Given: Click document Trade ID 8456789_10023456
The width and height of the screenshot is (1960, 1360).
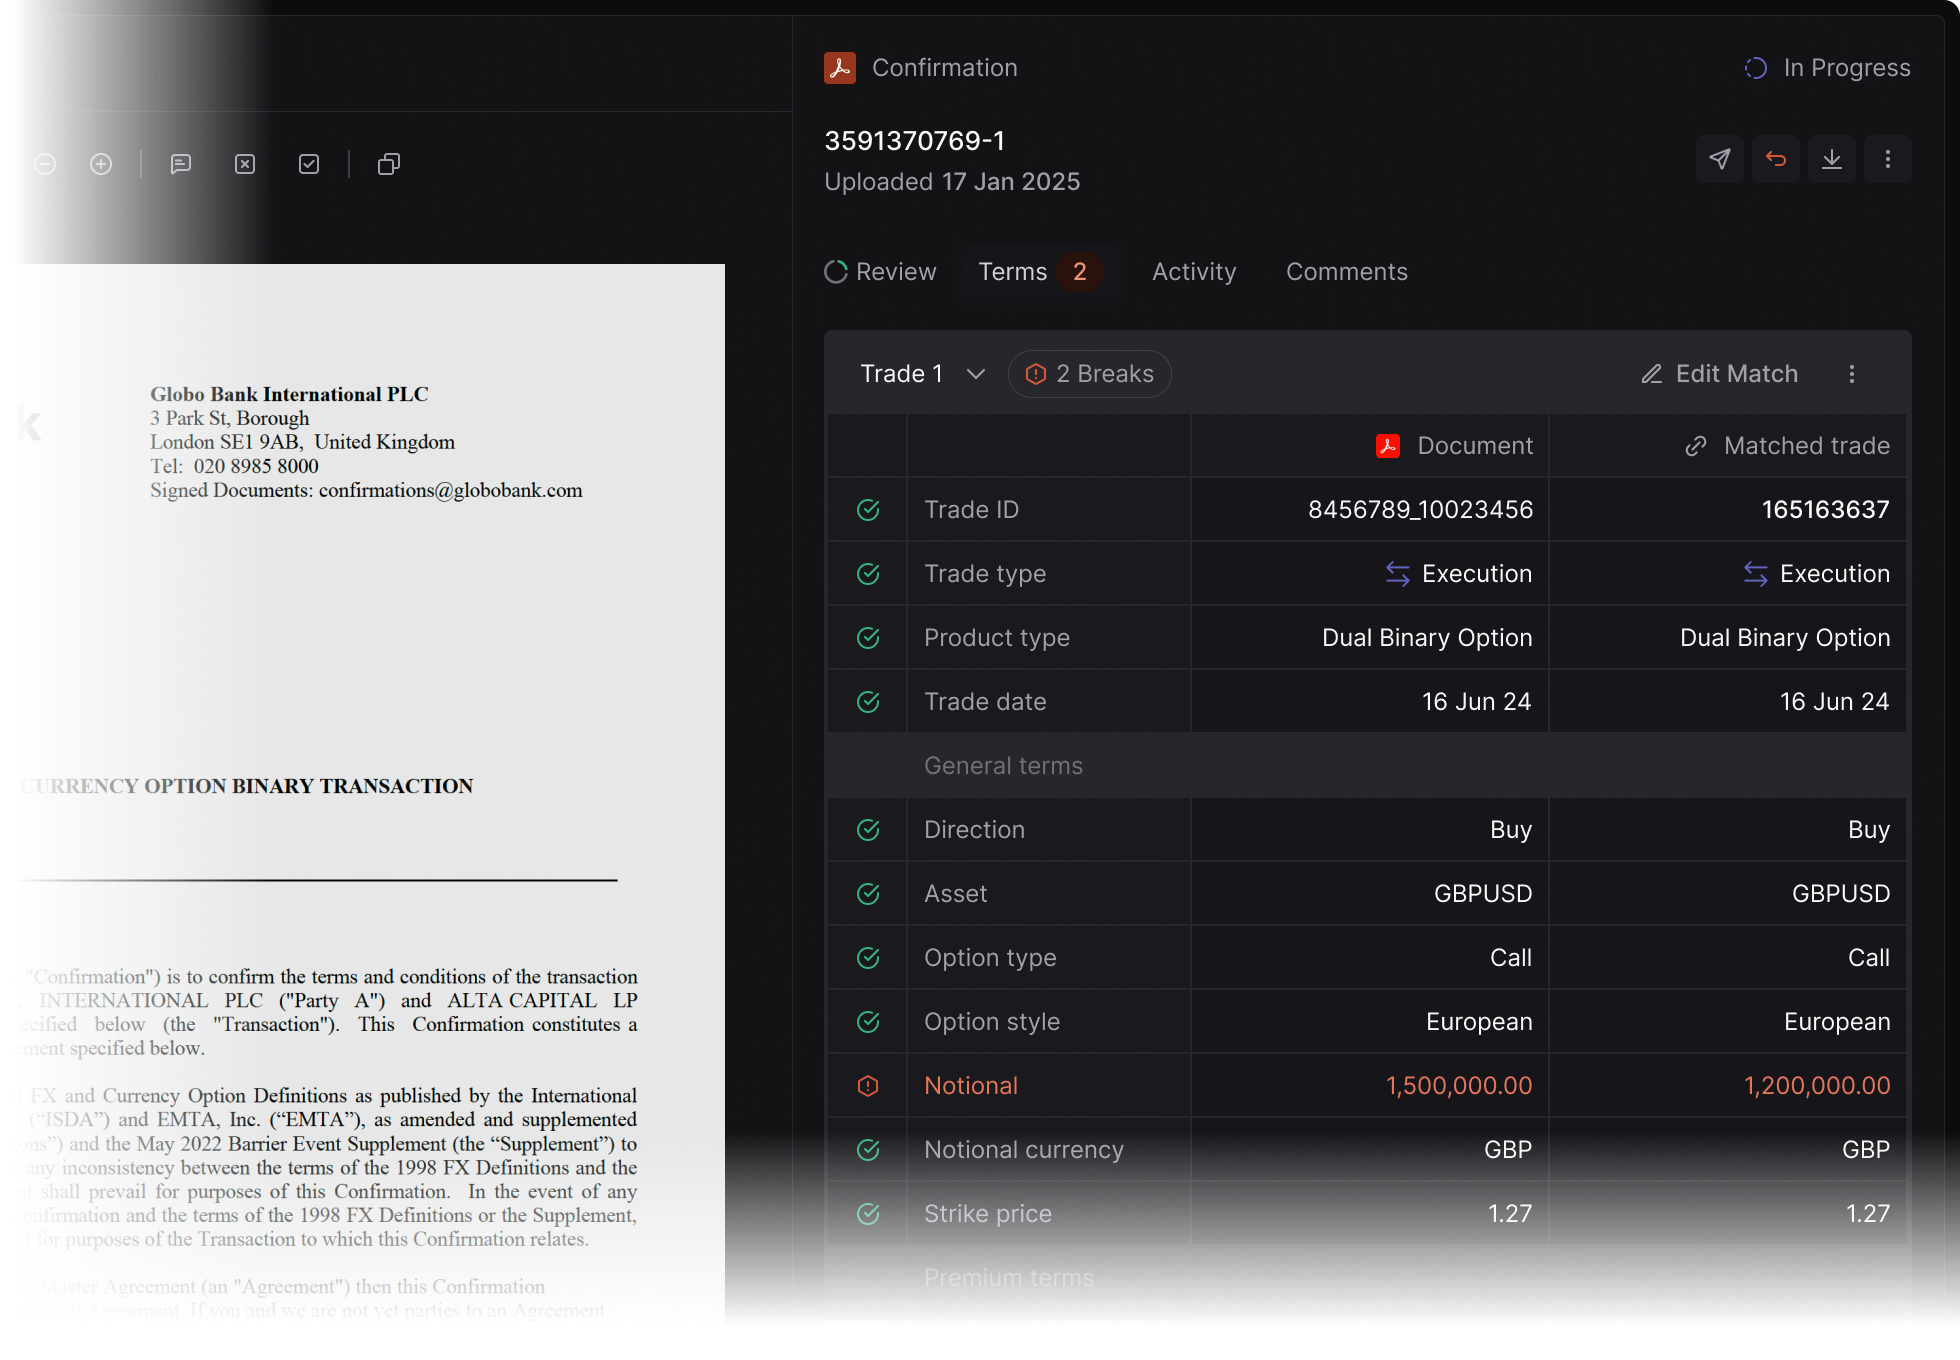Looking at the screenshot, I should 1420,510.
